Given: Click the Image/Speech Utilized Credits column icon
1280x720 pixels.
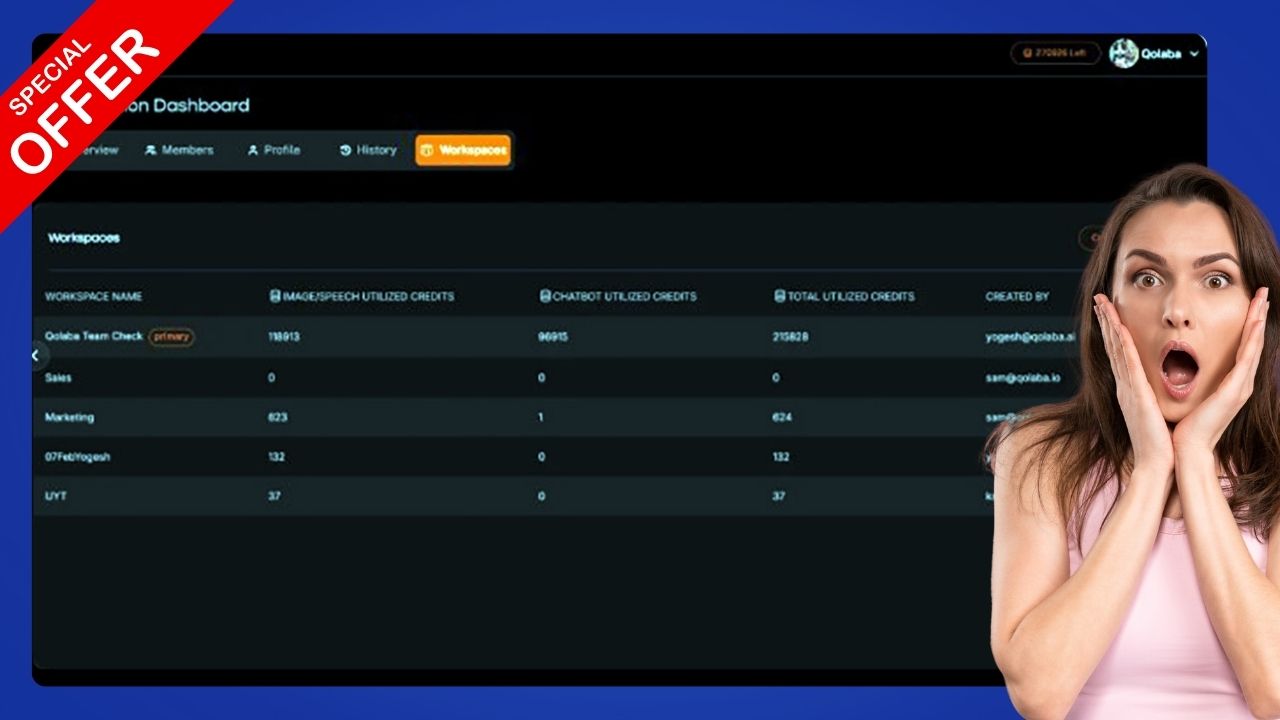Looking at the screenshot, I should point(274,296).
